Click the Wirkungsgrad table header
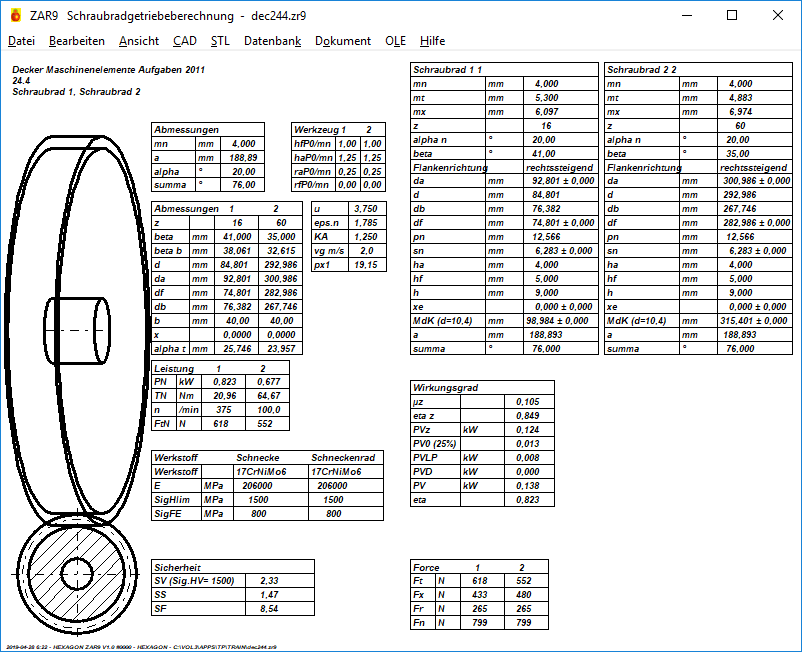This screenshot has width=802, height=652. [x=448, y=387]
